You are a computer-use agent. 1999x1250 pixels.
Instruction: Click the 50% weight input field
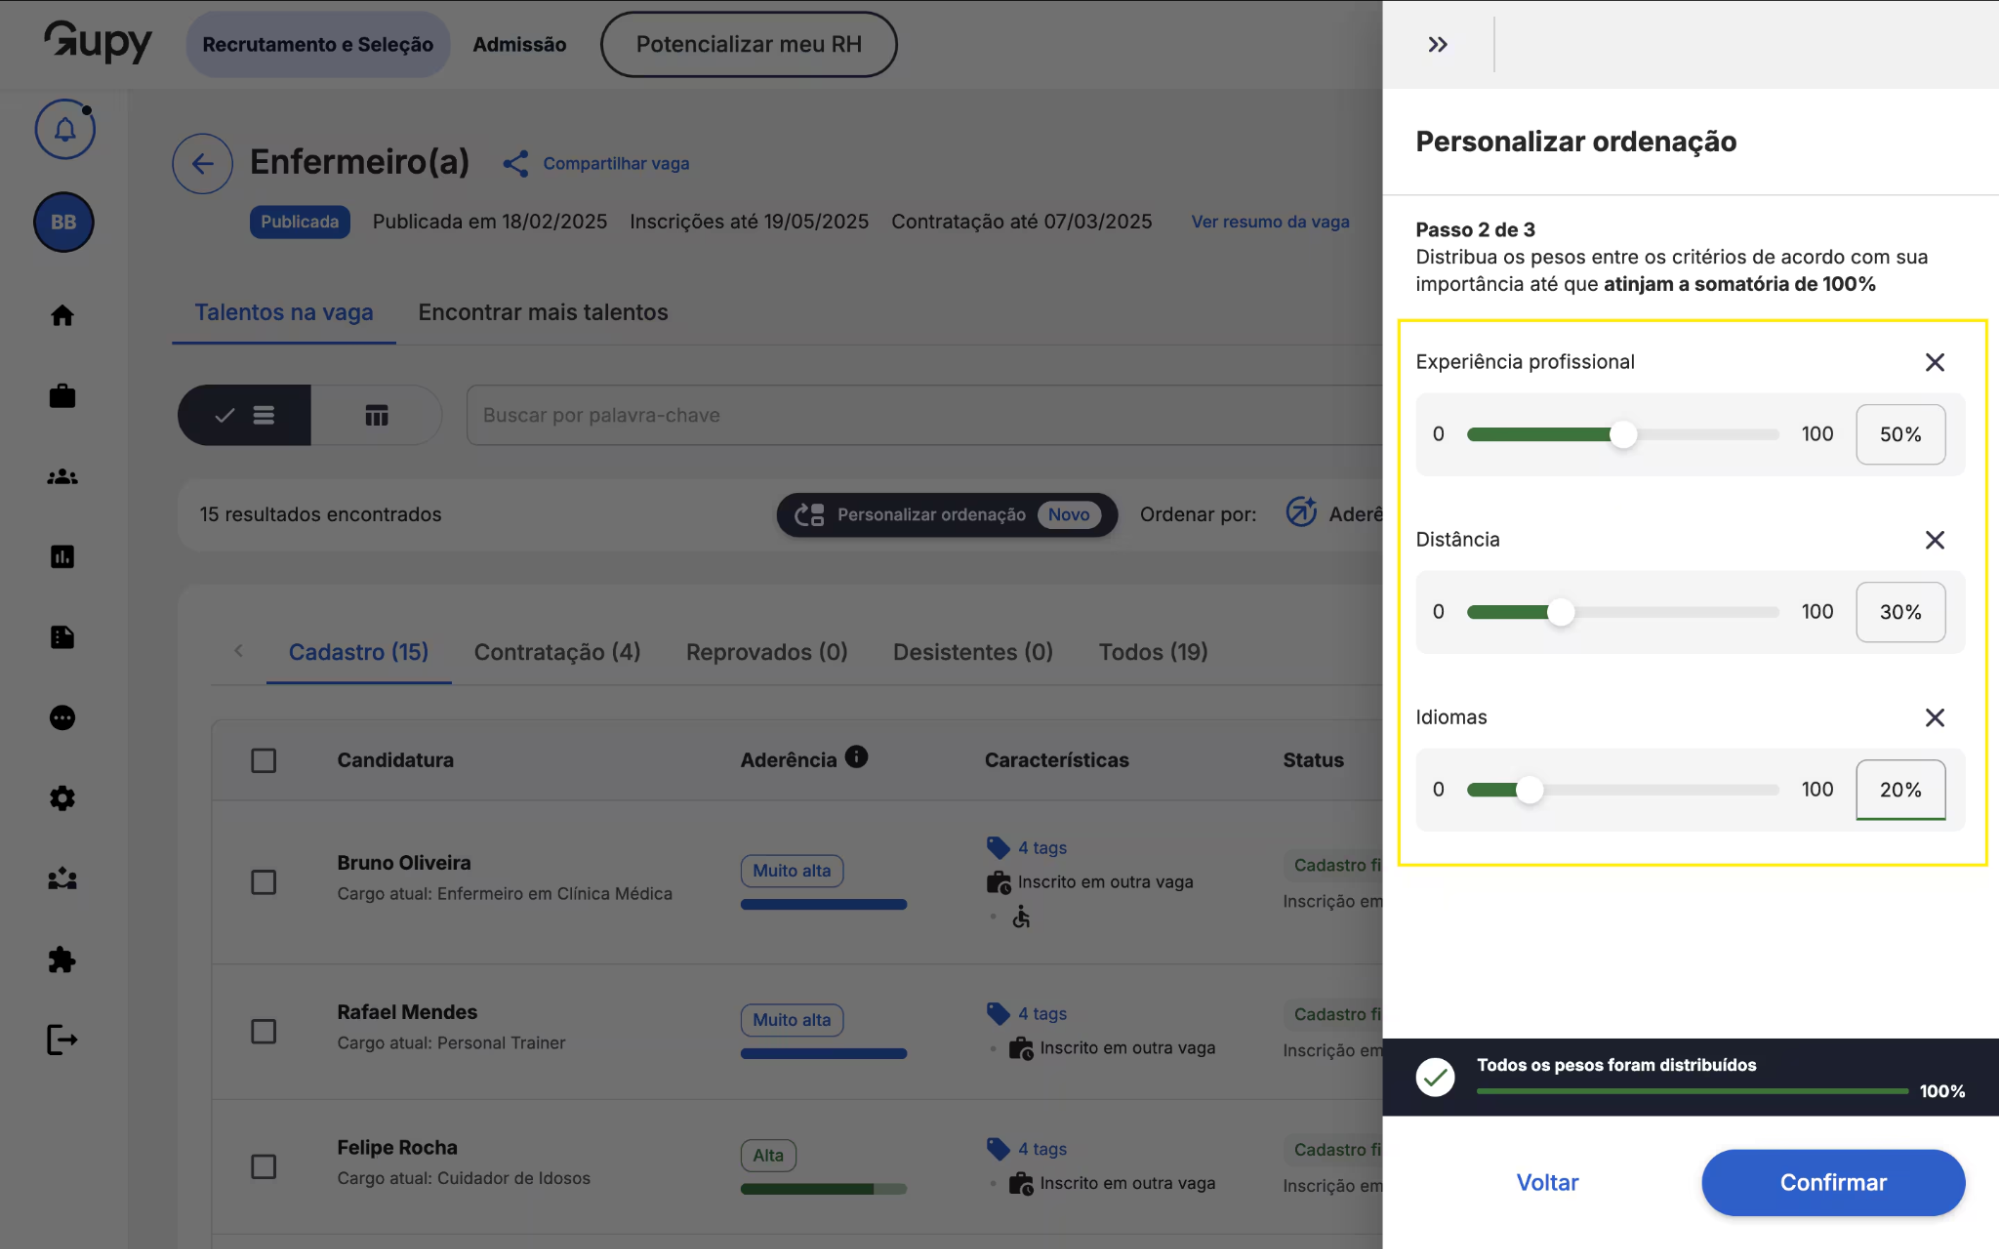coord(1900,434)
